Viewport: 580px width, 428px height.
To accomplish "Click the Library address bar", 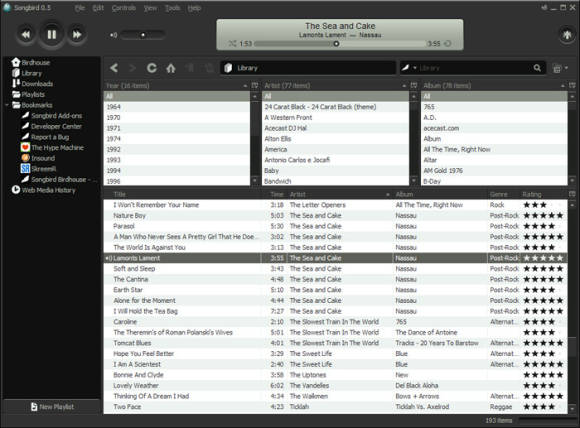I will (308, 68).
